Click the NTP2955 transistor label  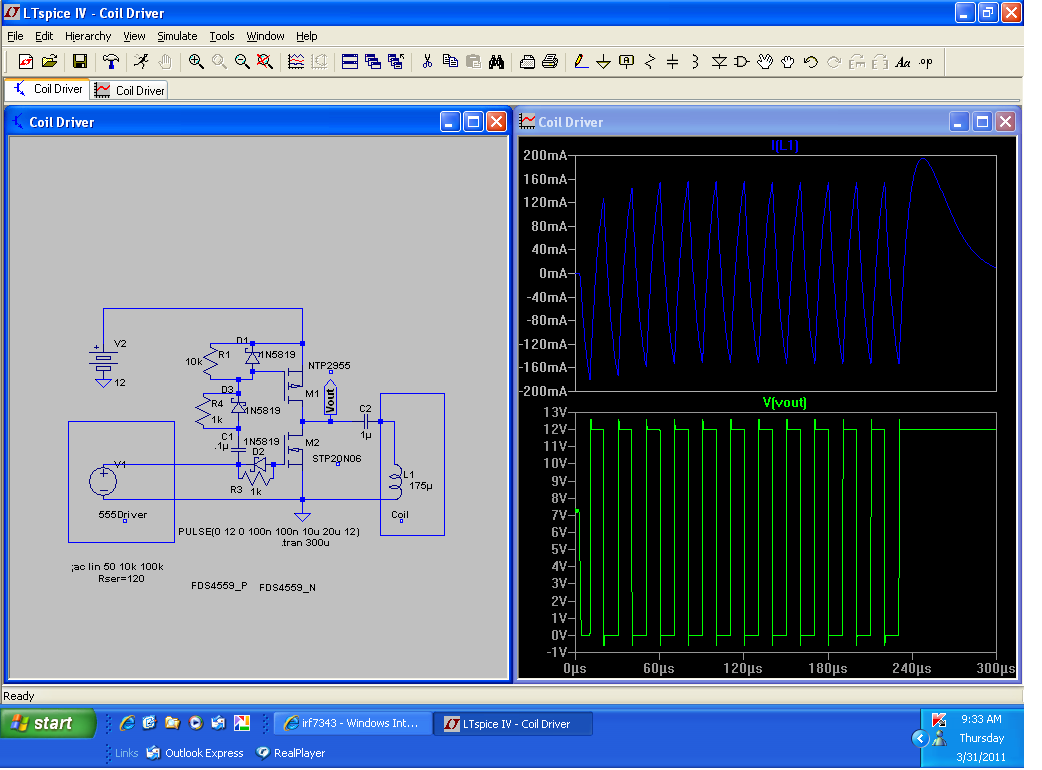329,365
